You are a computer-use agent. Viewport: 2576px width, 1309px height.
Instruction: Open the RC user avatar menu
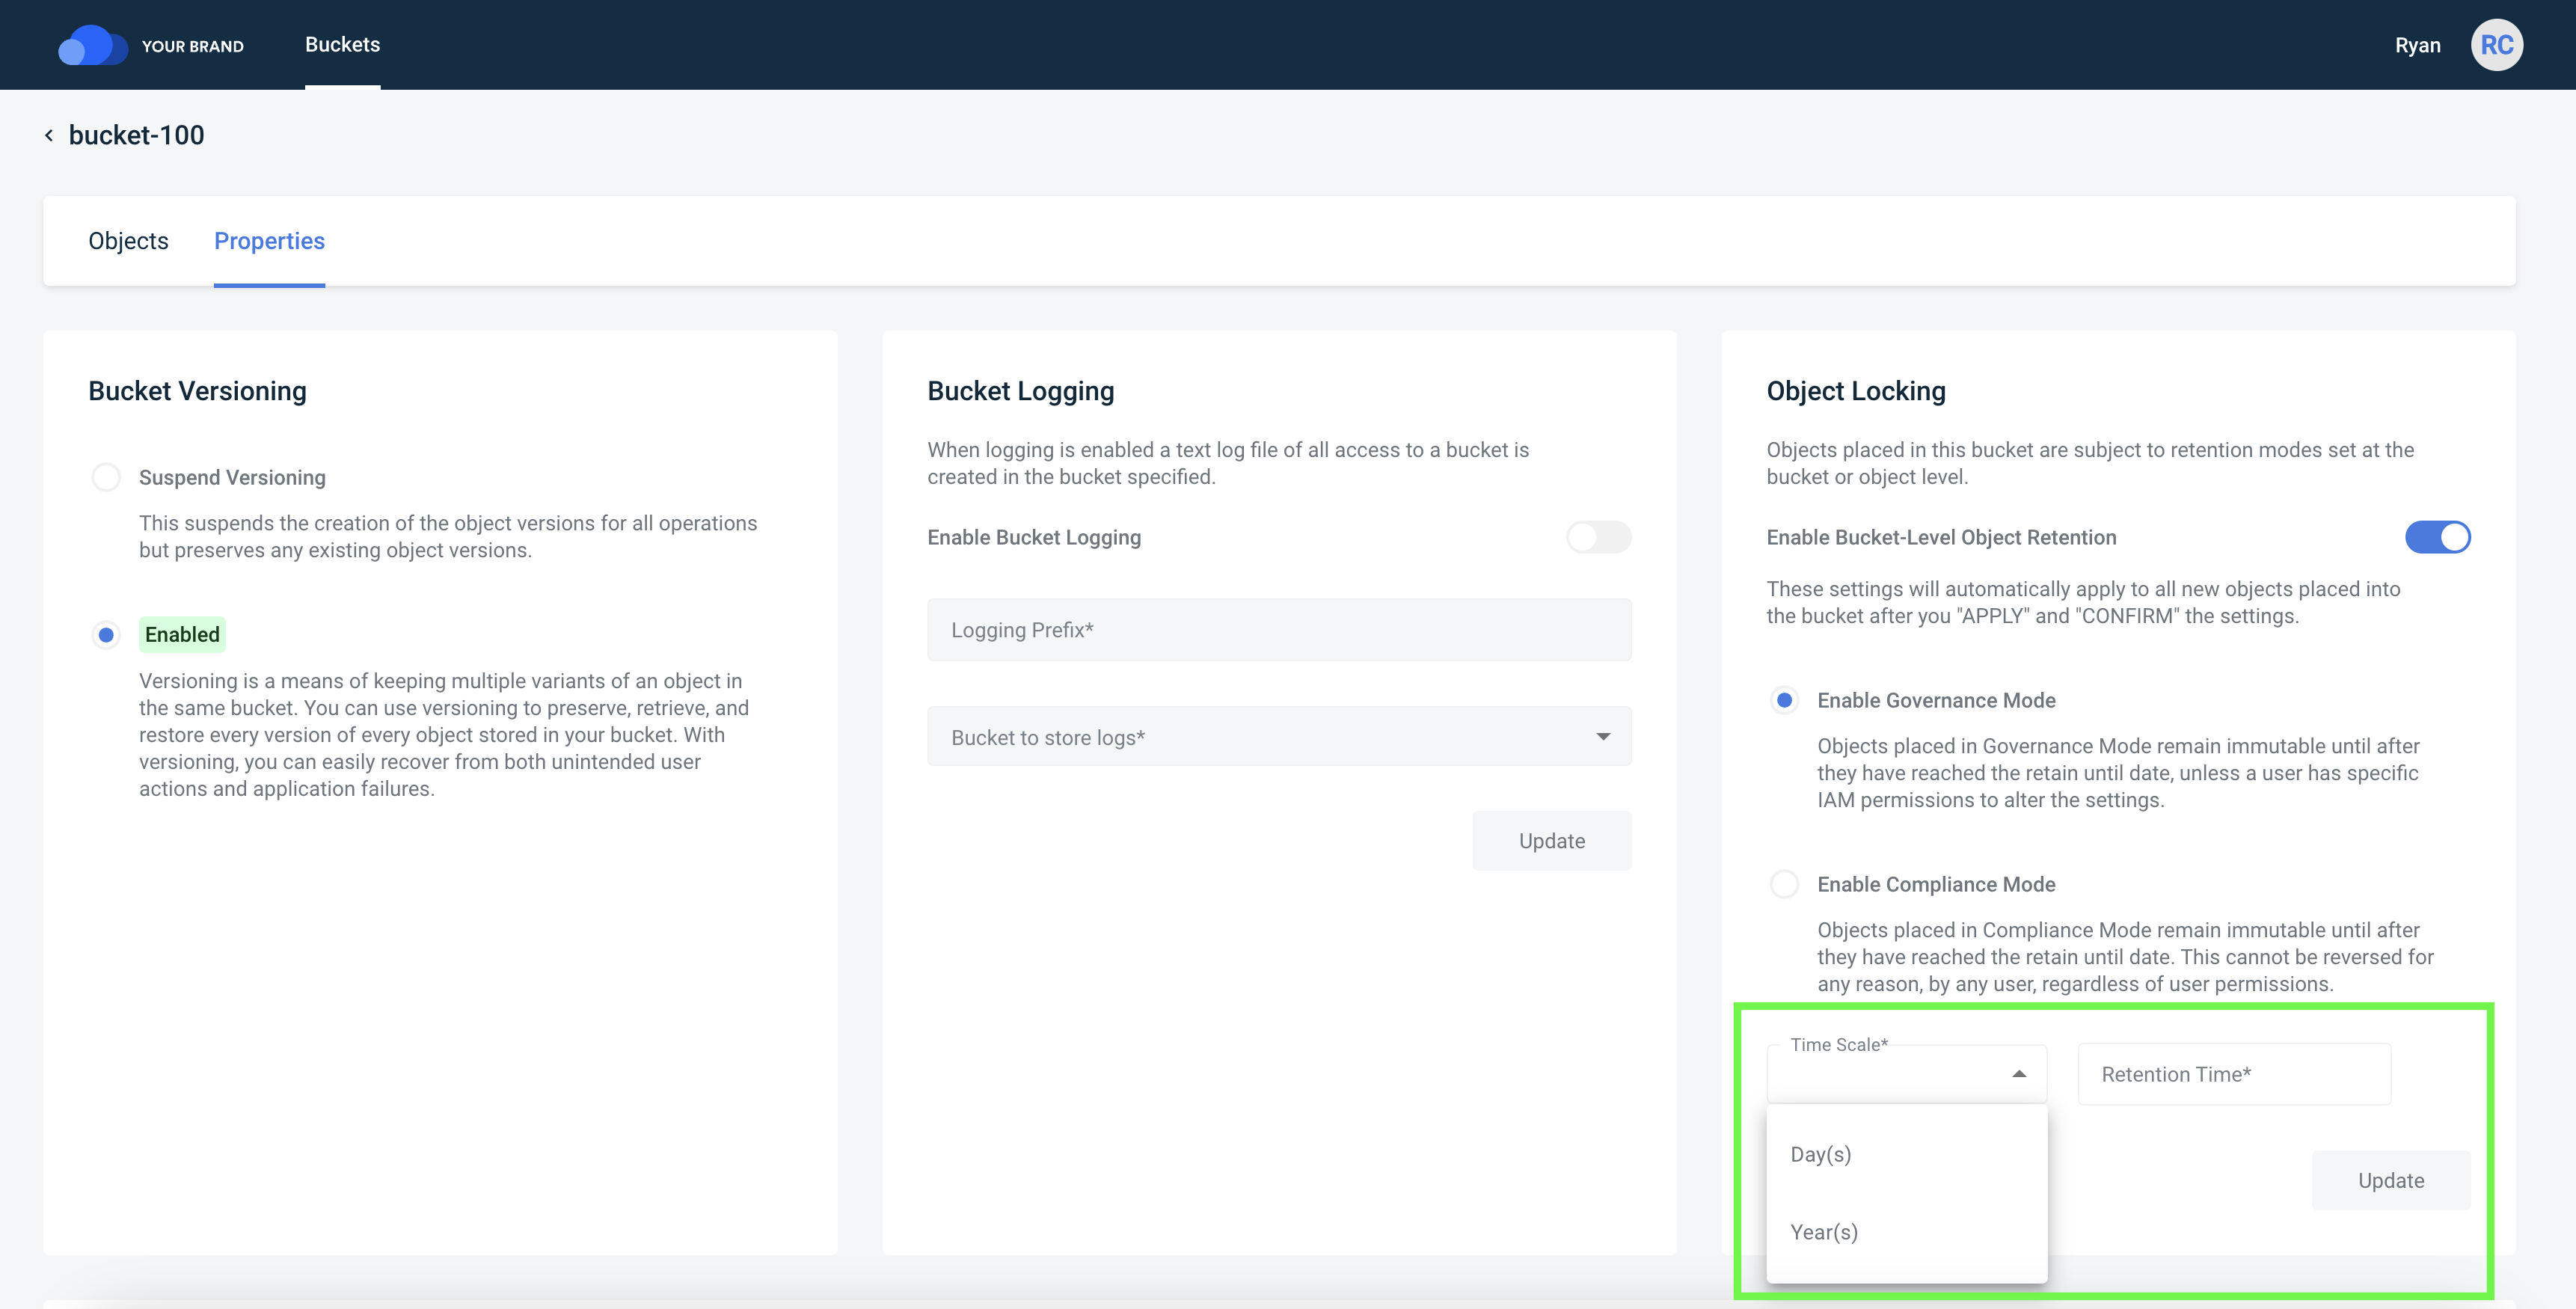[x=2496, y=45]
